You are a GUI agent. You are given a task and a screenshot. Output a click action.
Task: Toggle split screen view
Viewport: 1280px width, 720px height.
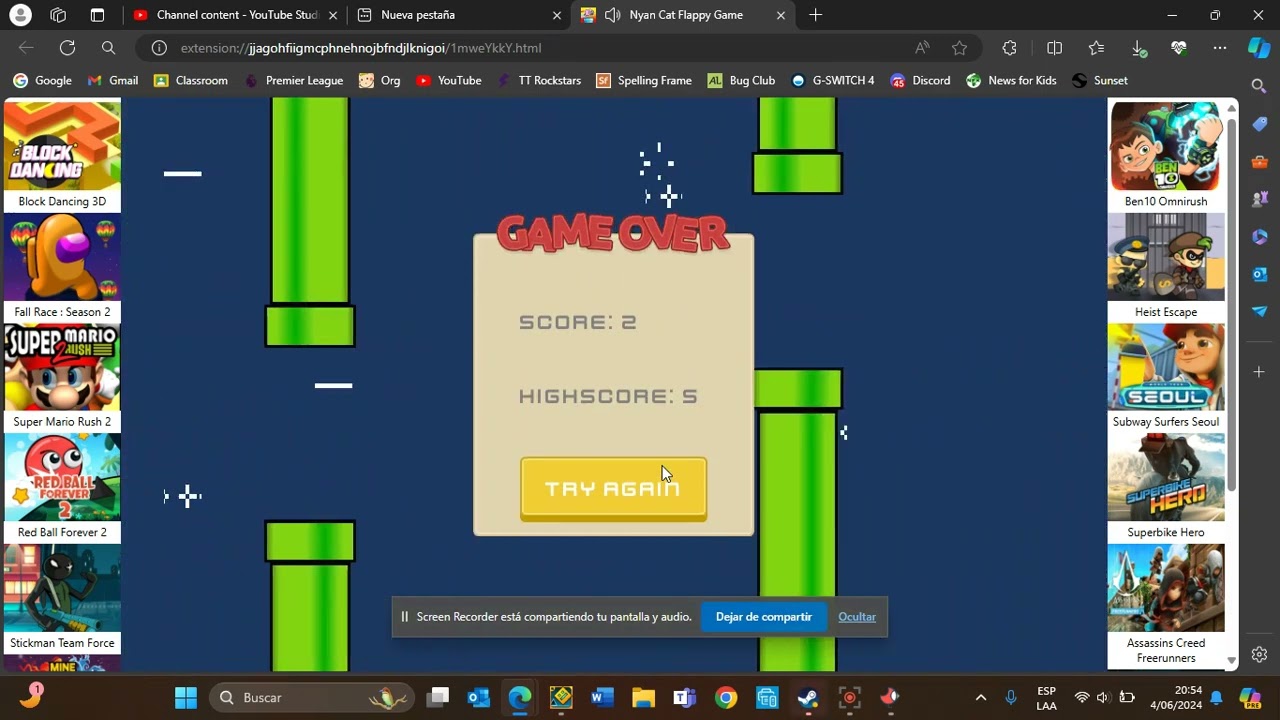tap(1054, 48)
